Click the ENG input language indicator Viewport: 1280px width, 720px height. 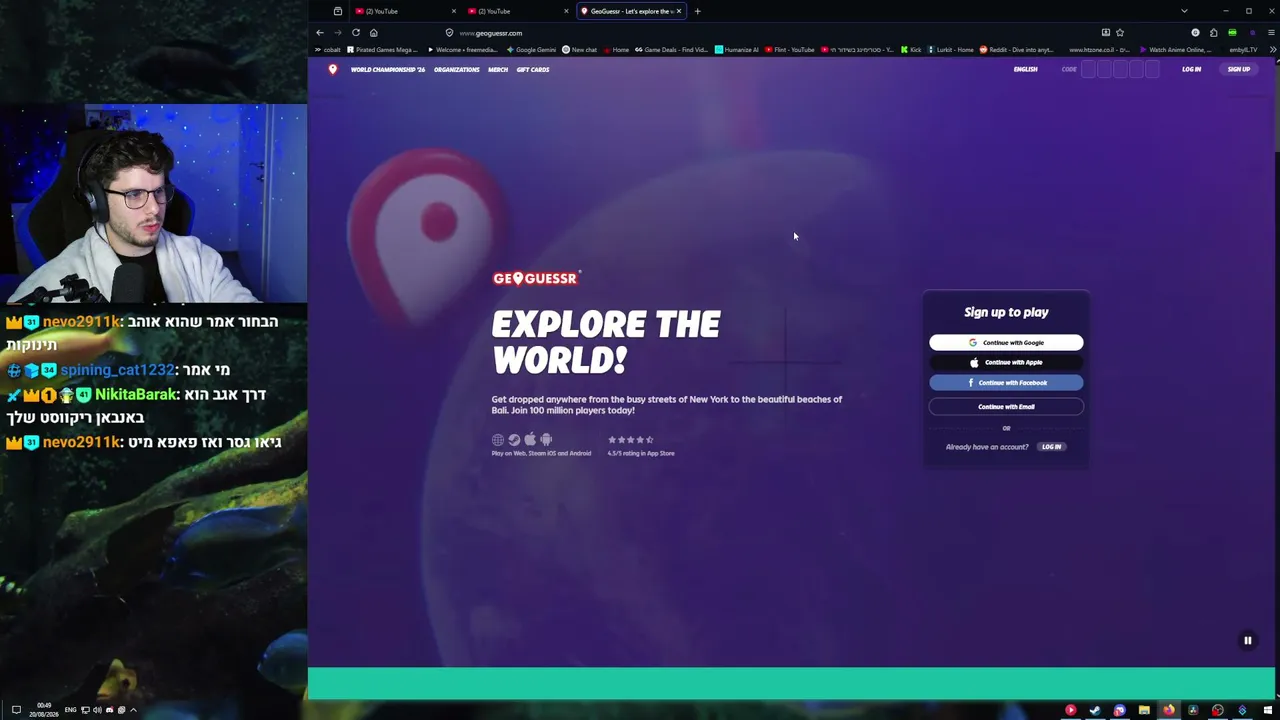[70, 710]
